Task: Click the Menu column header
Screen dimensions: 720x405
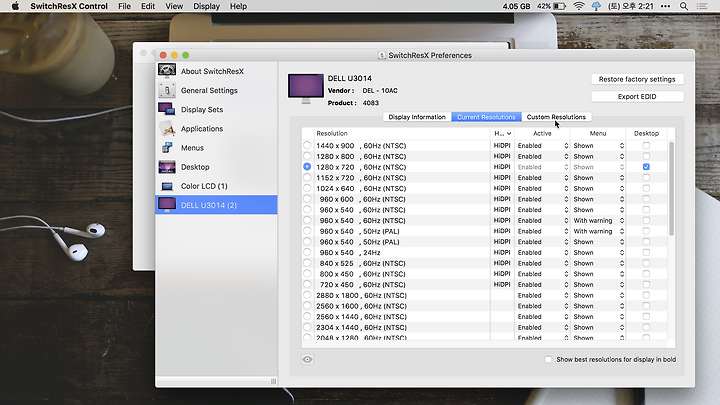Action: pyautogui.click(x=598, y=134)
